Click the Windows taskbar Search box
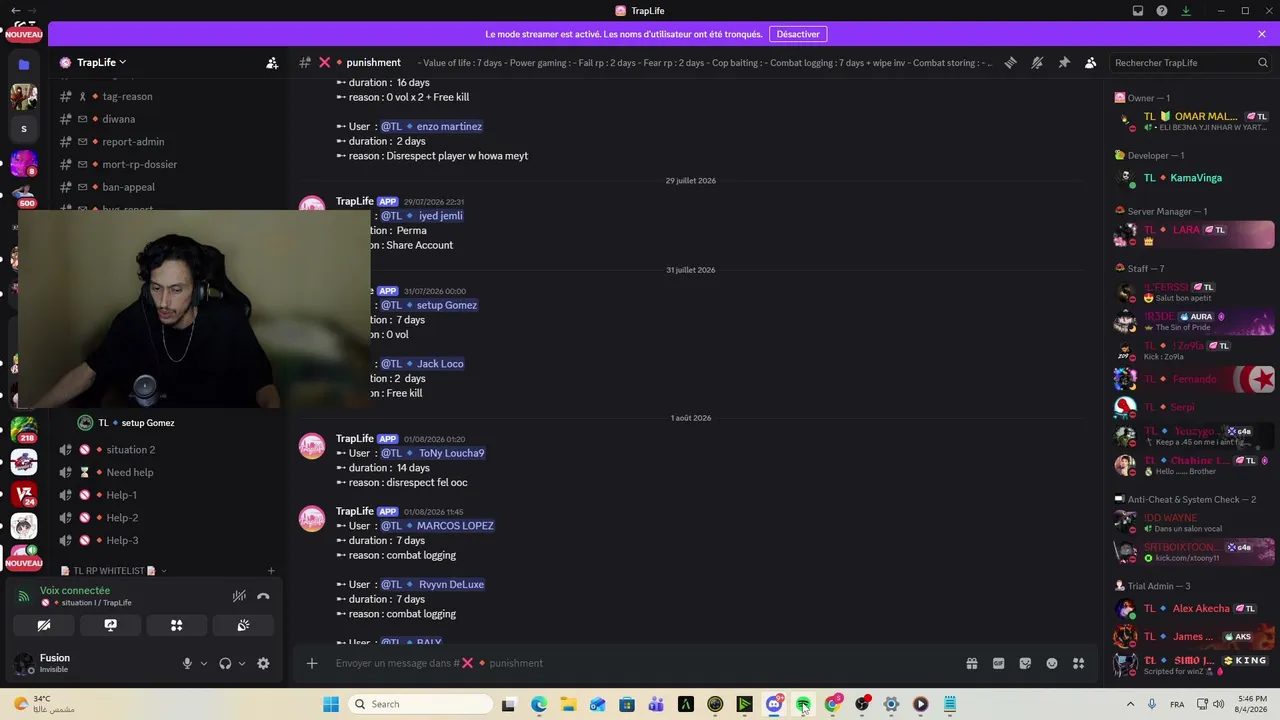The width and height of the screenshot is (1280, 720). pyautogui.click(x=421, y=704)
